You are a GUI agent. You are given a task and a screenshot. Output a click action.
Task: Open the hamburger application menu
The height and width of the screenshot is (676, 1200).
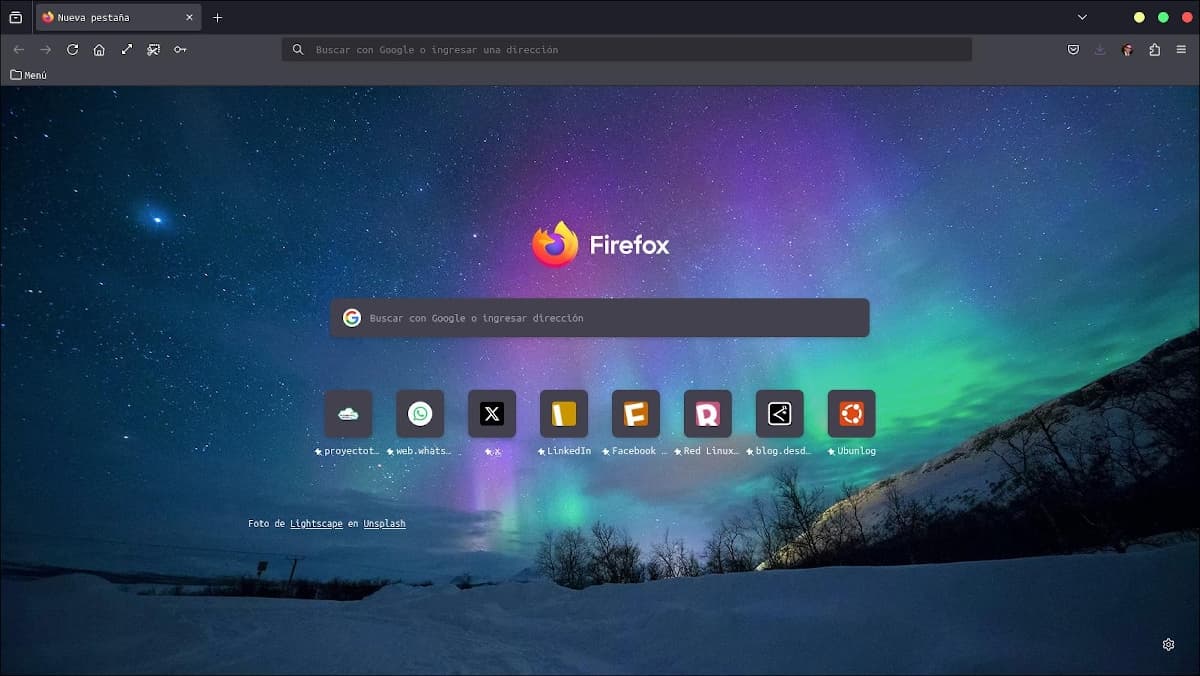[x=1181, y=50]
